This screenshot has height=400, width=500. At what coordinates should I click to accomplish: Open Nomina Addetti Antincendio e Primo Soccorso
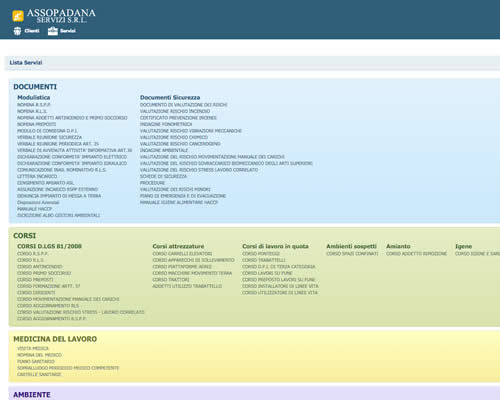click(72, 118)
